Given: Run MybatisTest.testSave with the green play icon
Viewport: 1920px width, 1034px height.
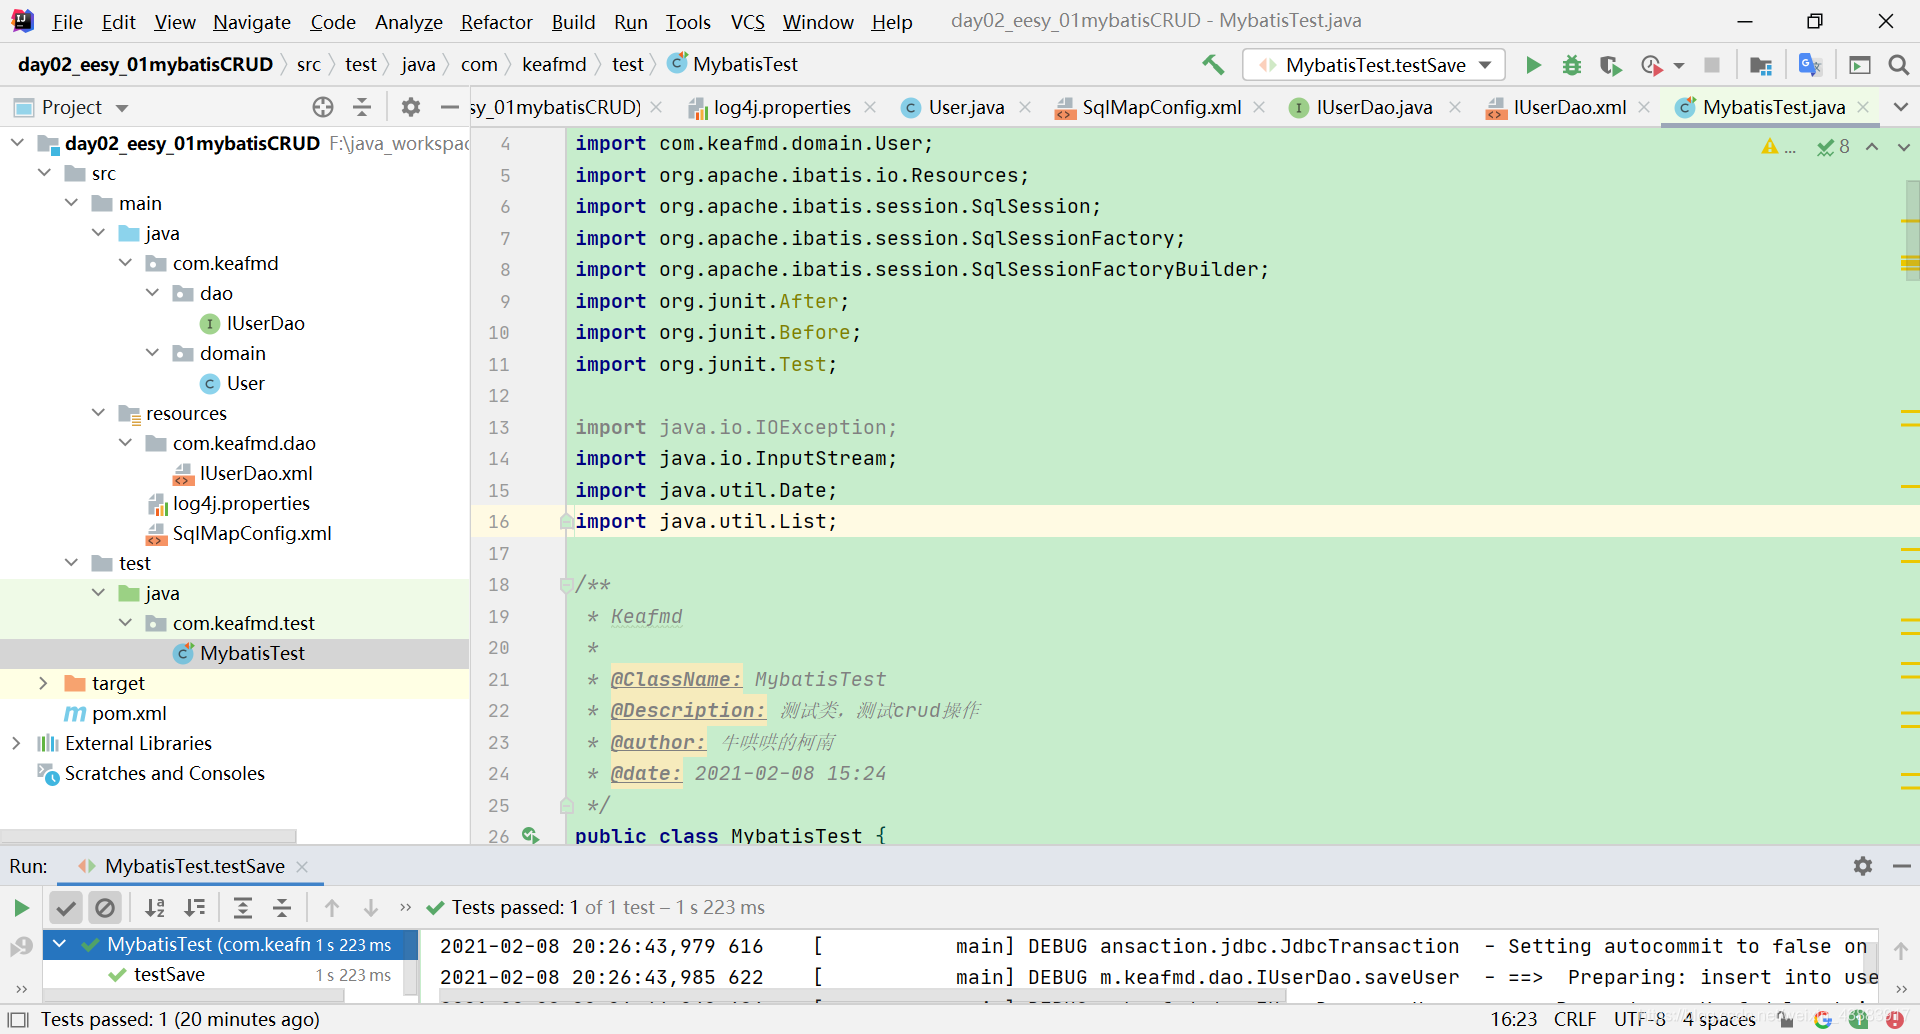Looking at the screenshot, I should 1533,65.
